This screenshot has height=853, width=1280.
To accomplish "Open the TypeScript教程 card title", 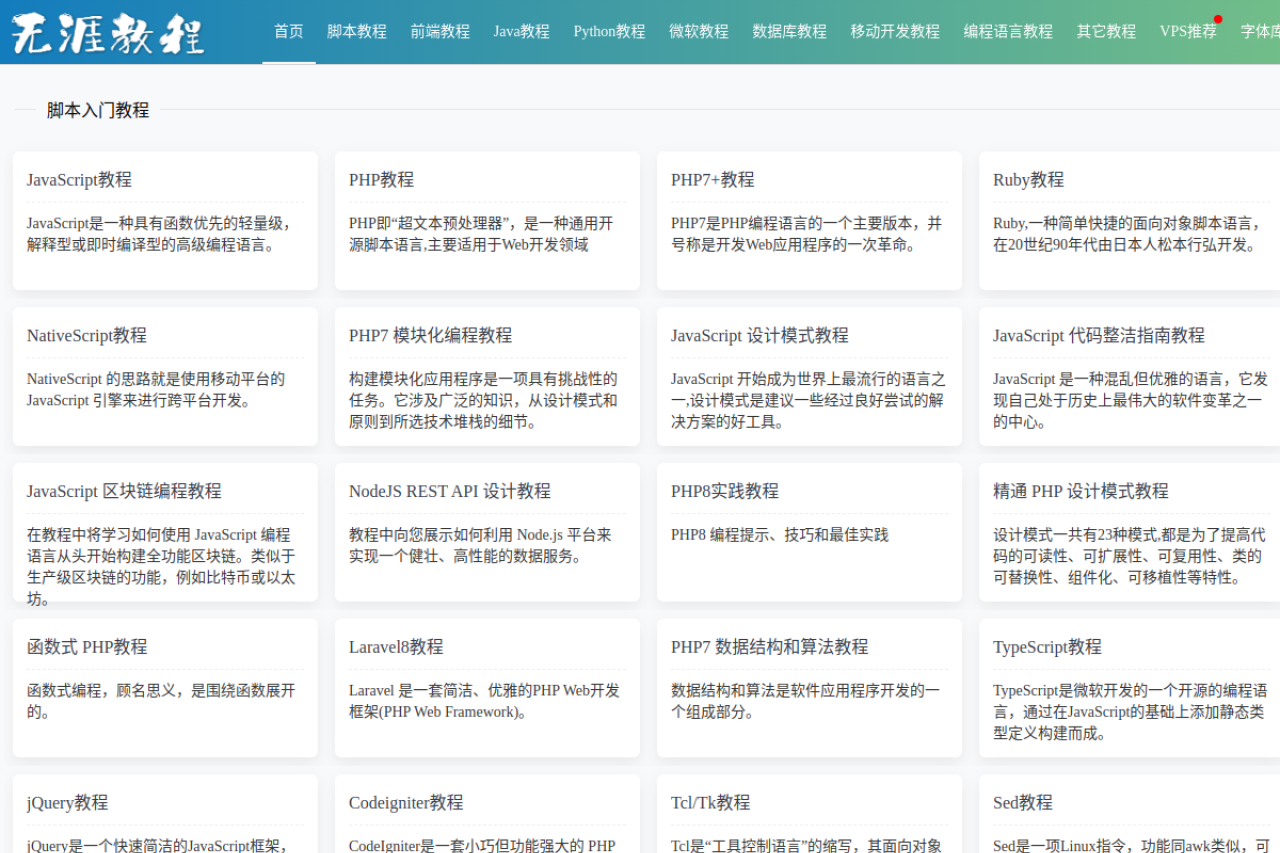I will (1047, 647).
